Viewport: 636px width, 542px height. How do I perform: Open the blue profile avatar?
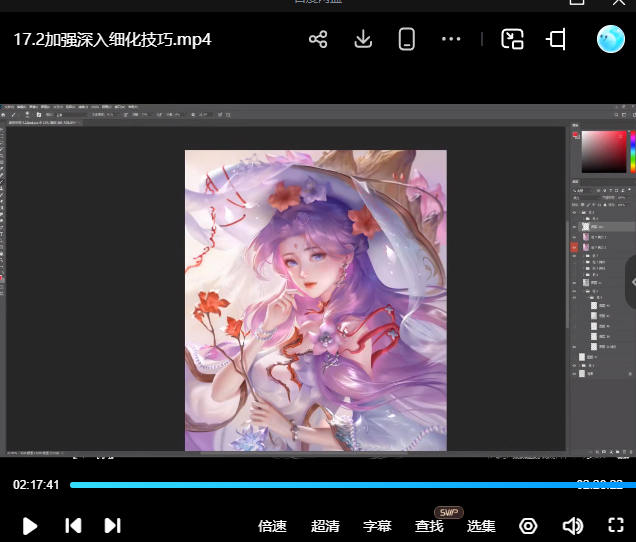[x=610, y=40]
